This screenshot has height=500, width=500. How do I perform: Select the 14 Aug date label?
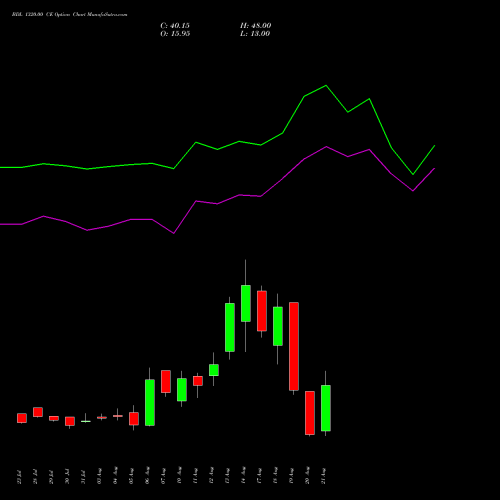[243, 476]
